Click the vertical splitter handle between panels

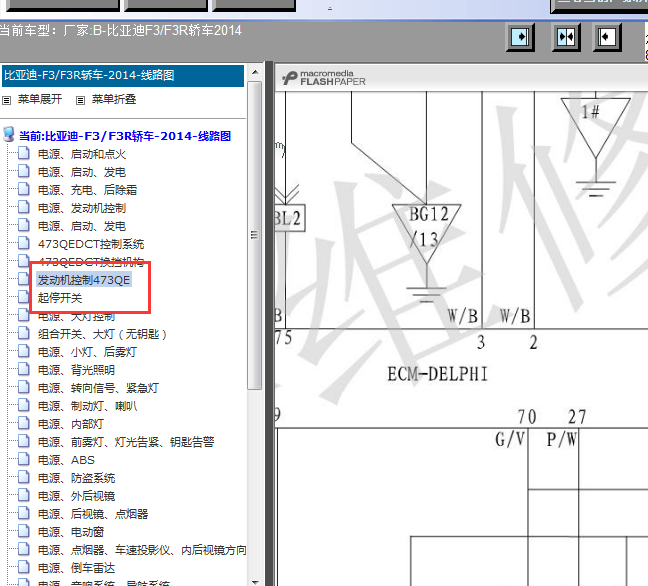[x=269, y=324]
